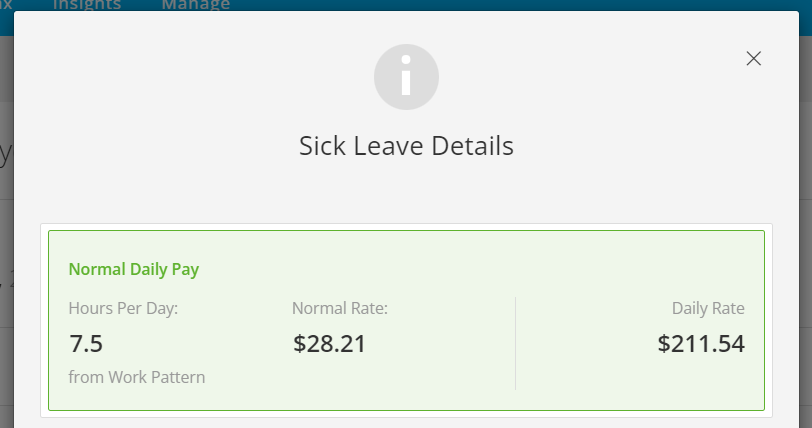This screenshot has width=812, height=428.
Task: Click the Normal Rate label
Action: click(x=340, y=308)
